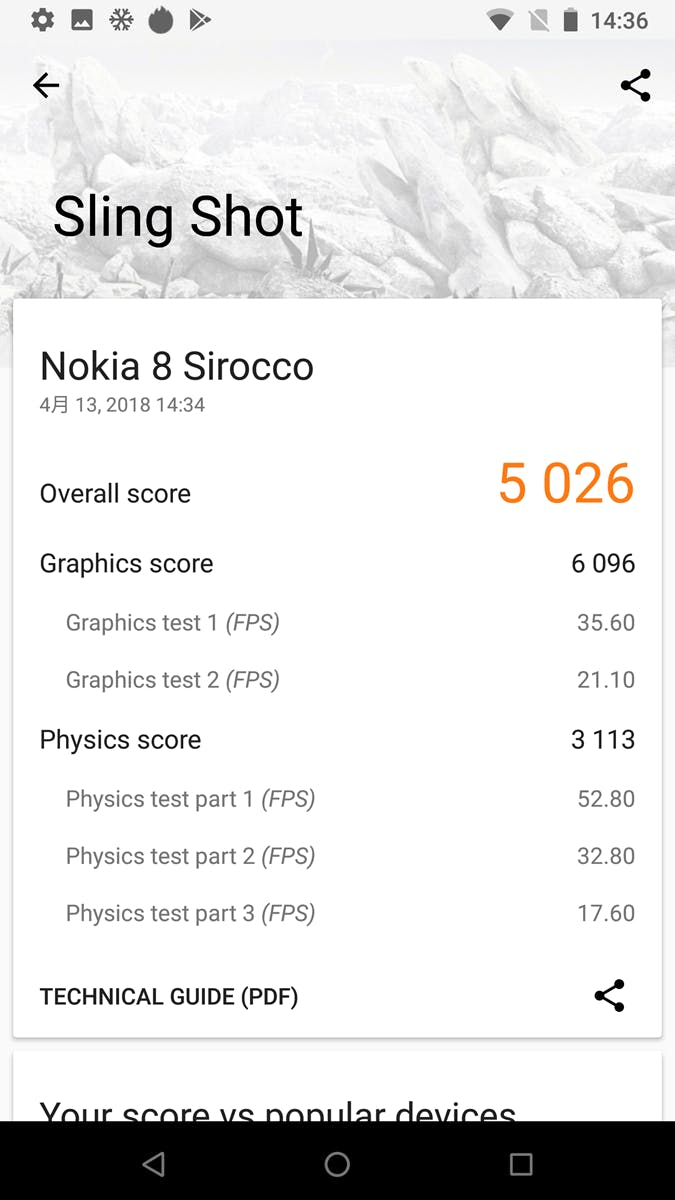Select the Overall score value 5 026

pyautogui.click(x=565, y=483)
